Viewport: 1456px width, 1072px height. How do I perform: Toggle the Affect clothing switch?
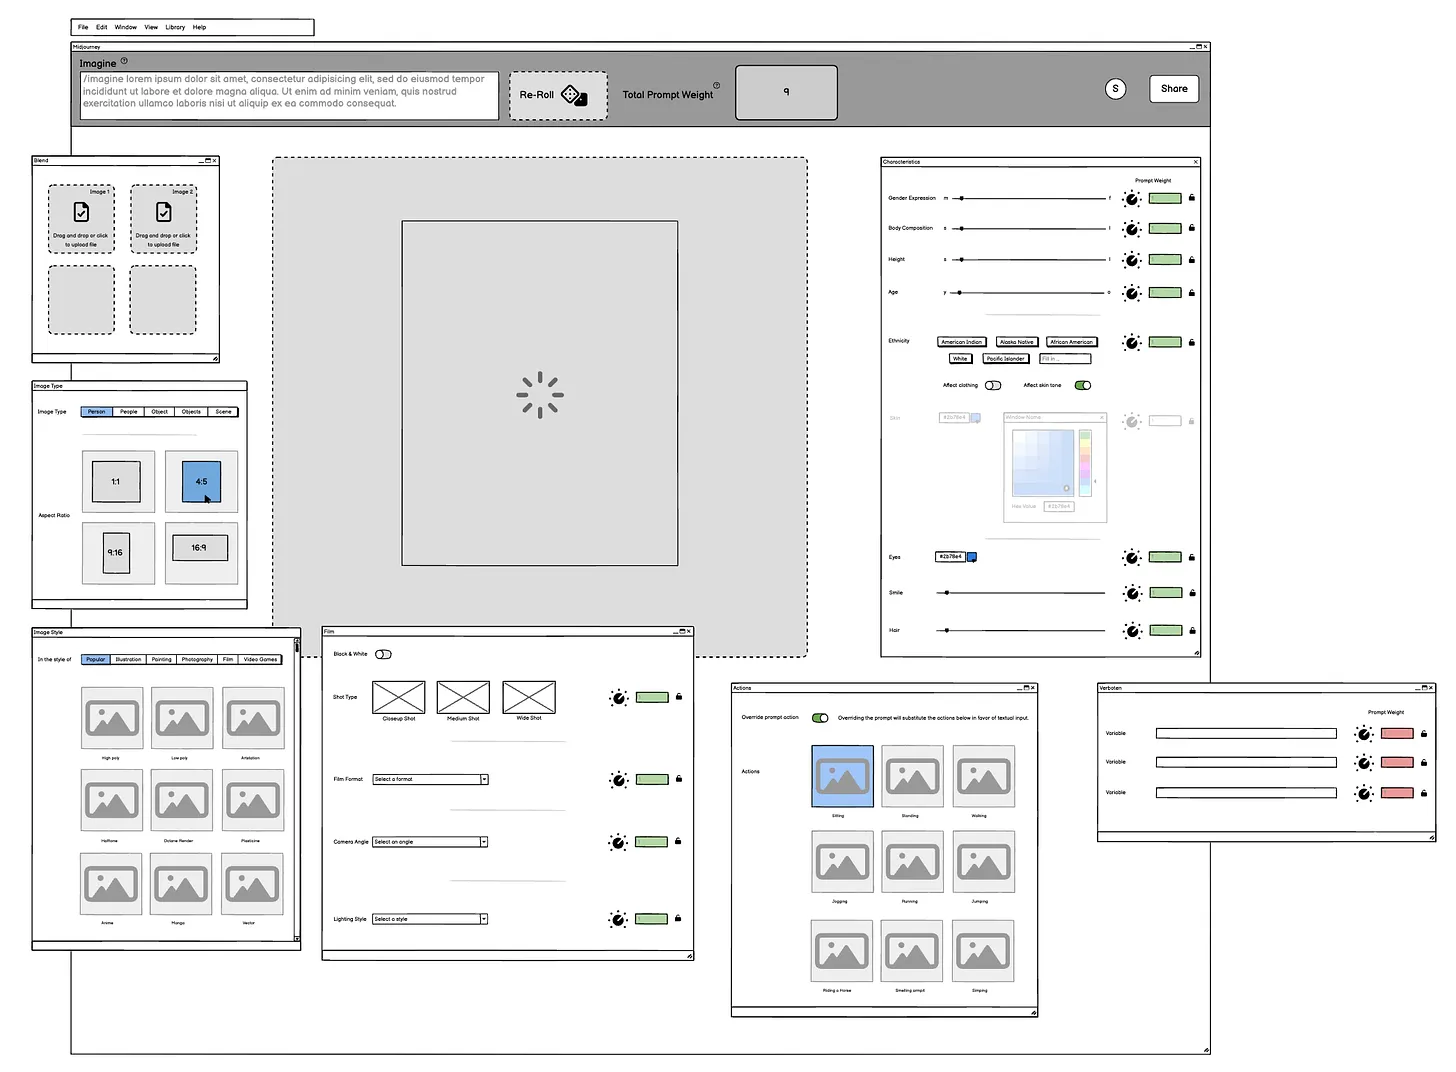993,385
